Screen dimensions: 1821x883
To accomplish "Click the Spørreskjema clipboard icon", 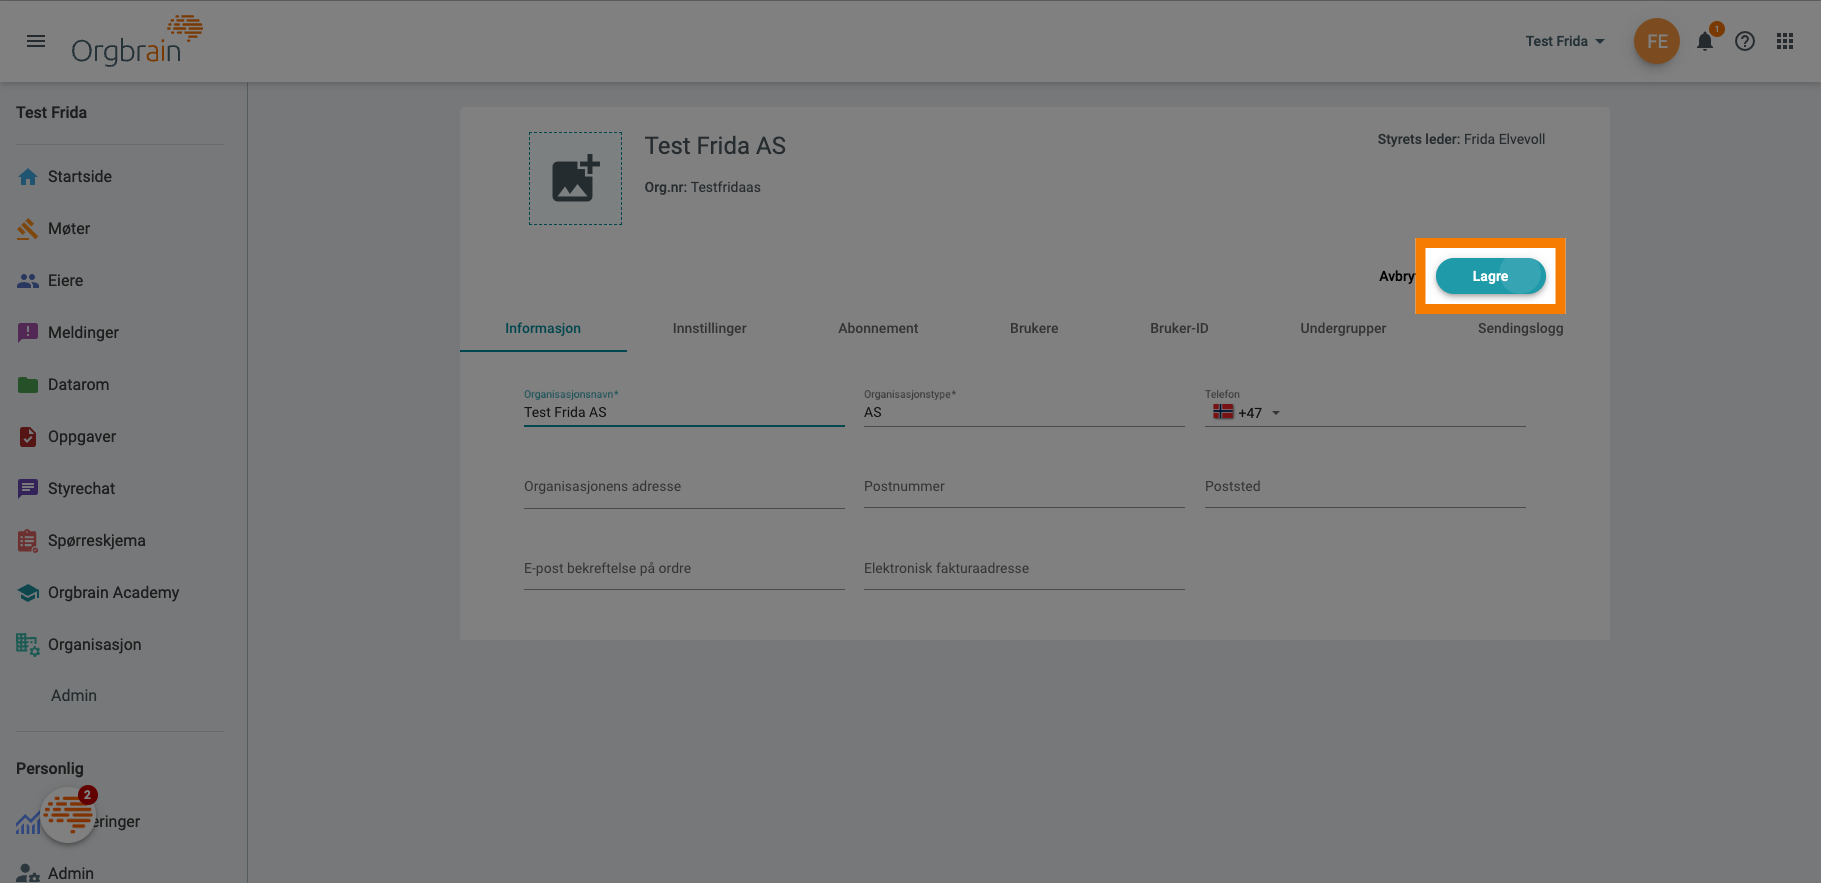I will (28, 541).
